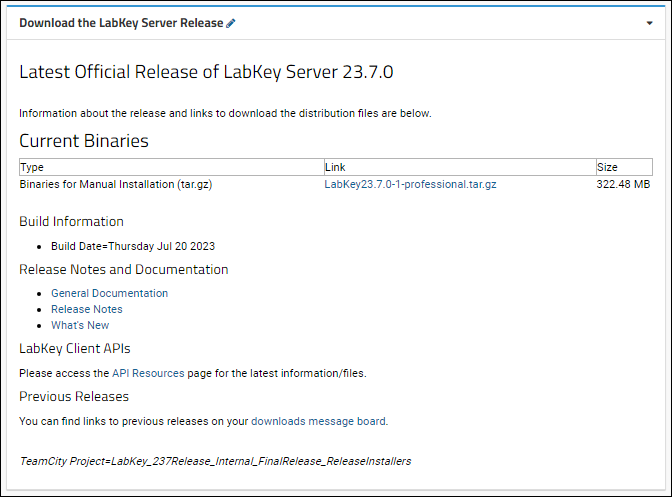Image resolution: width=672 pixels, height=497 pixels.
Task: Follow the API Resources link
Action: coord(148,373)
